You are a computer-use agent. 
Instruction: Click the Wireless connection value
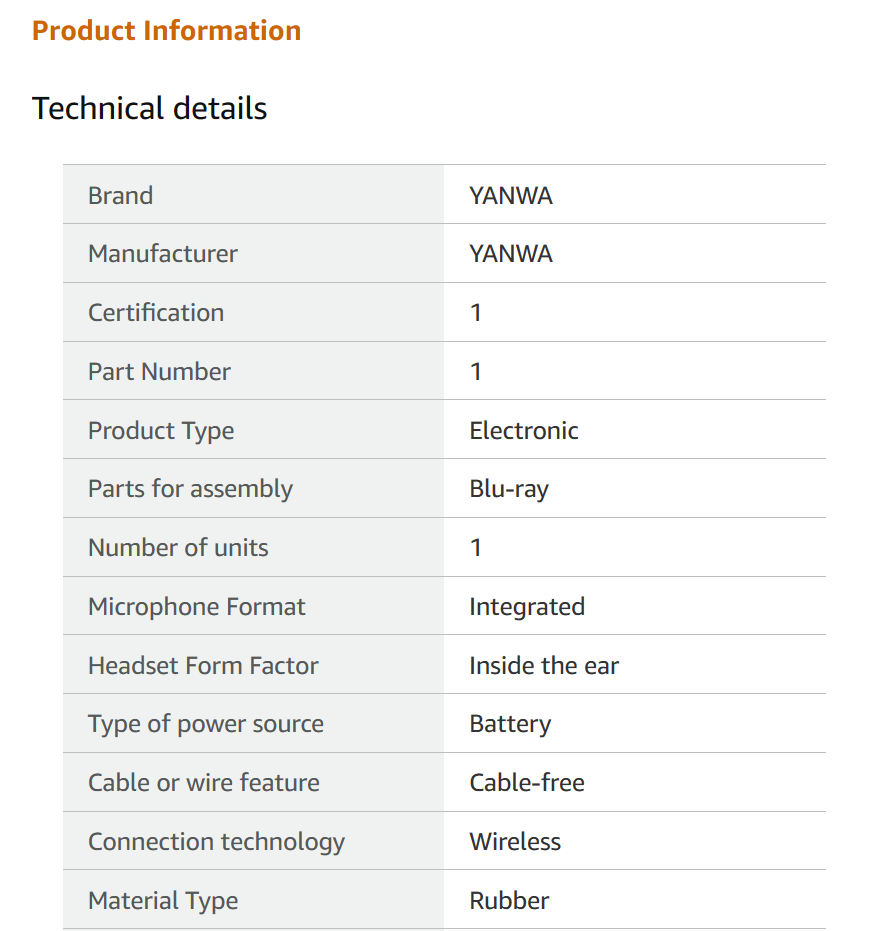[x=515, y=841]
